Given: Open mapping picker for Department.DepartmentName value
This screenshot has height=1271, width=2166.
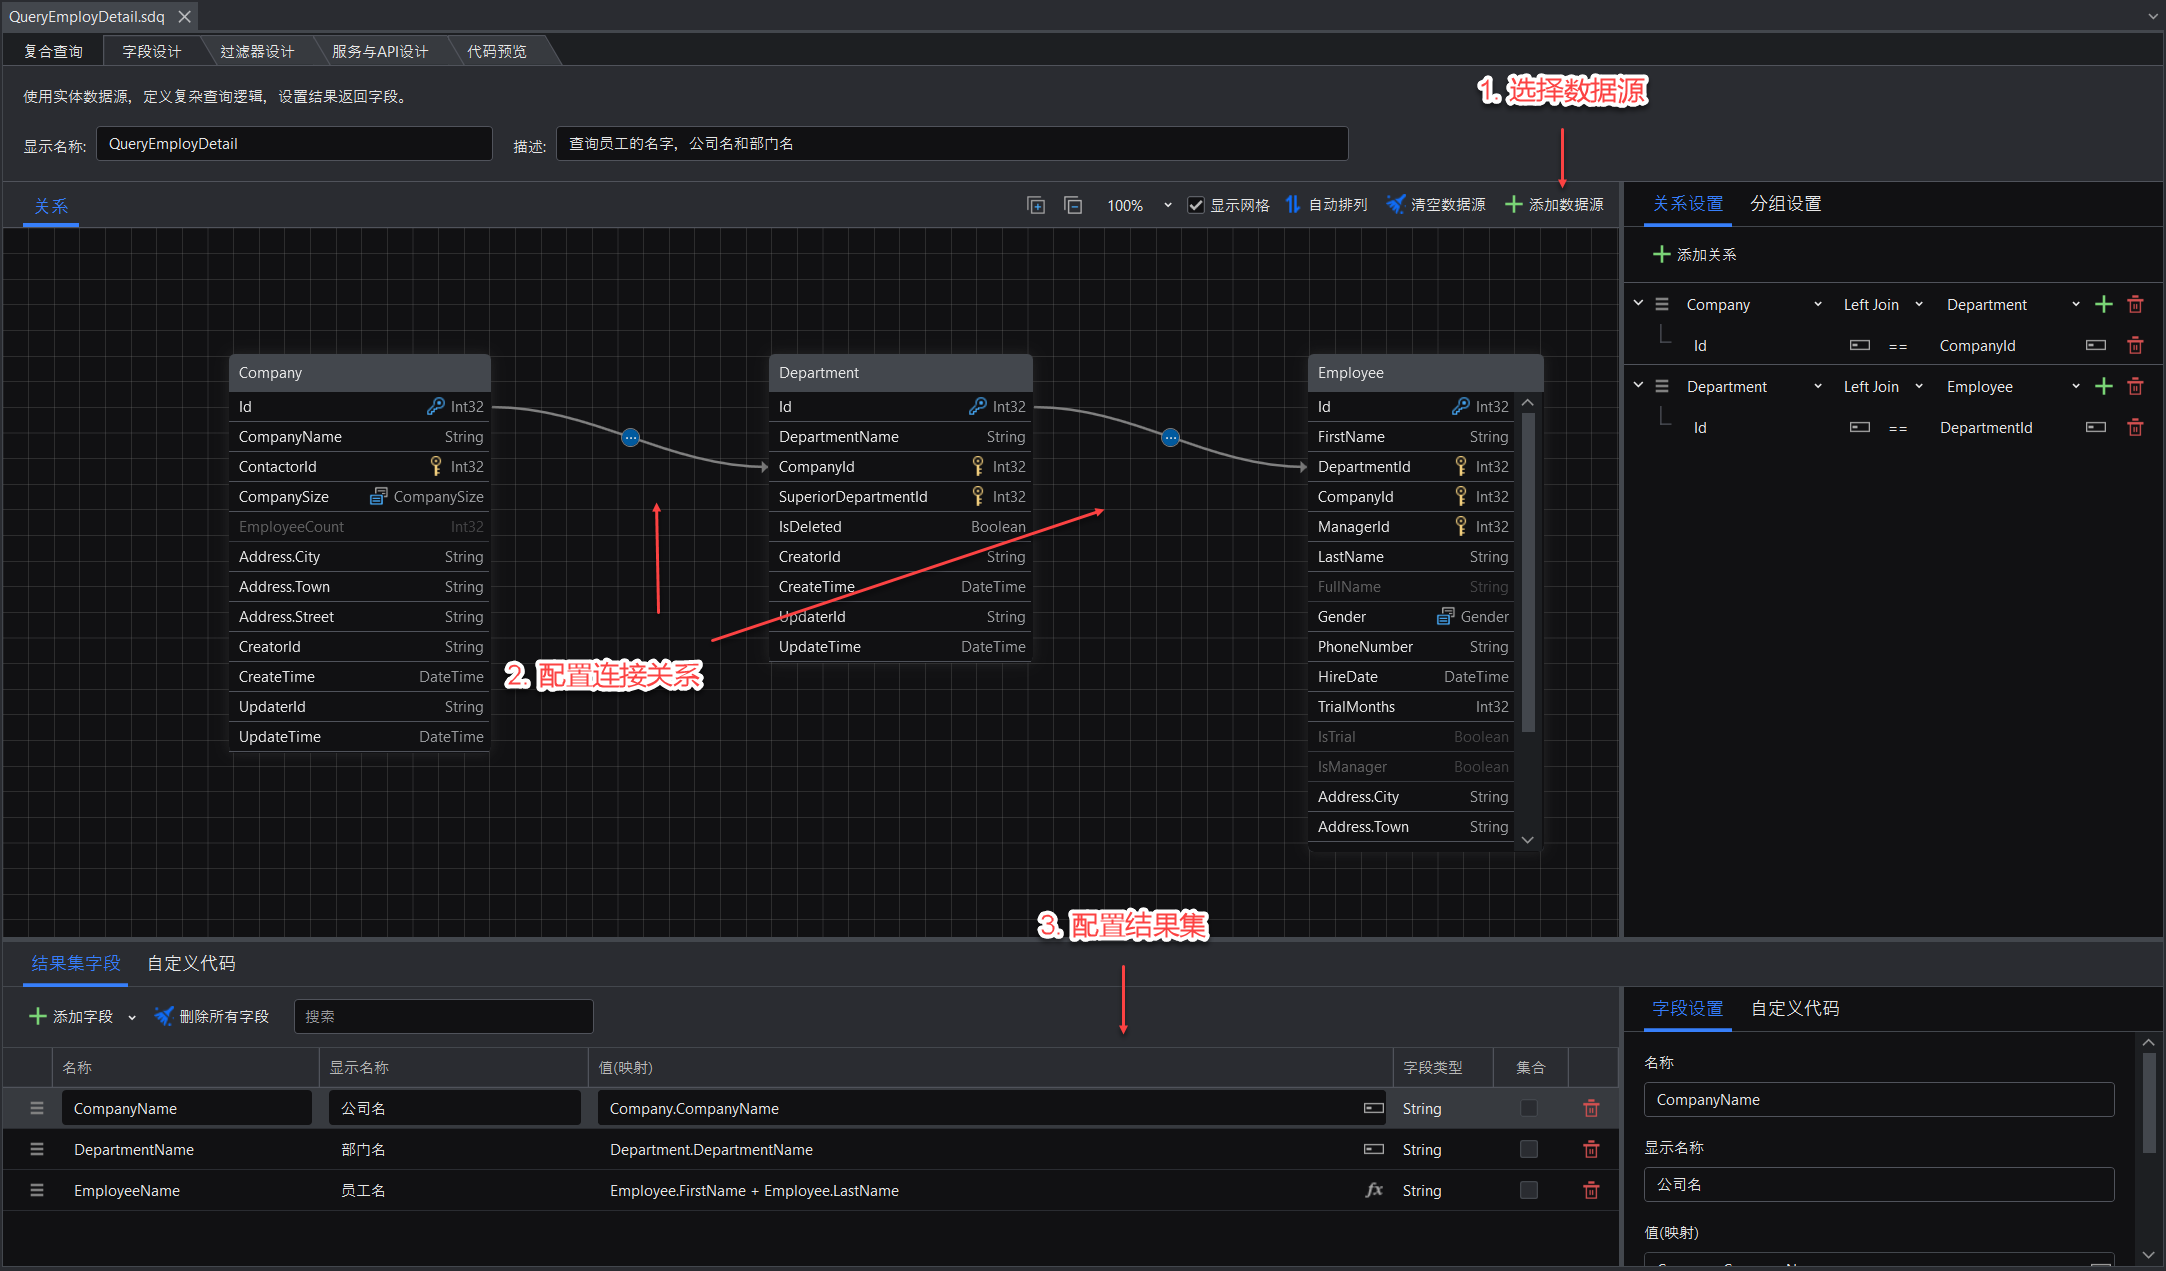Looking at the screenshot, I should (x=1374, y=1150).
